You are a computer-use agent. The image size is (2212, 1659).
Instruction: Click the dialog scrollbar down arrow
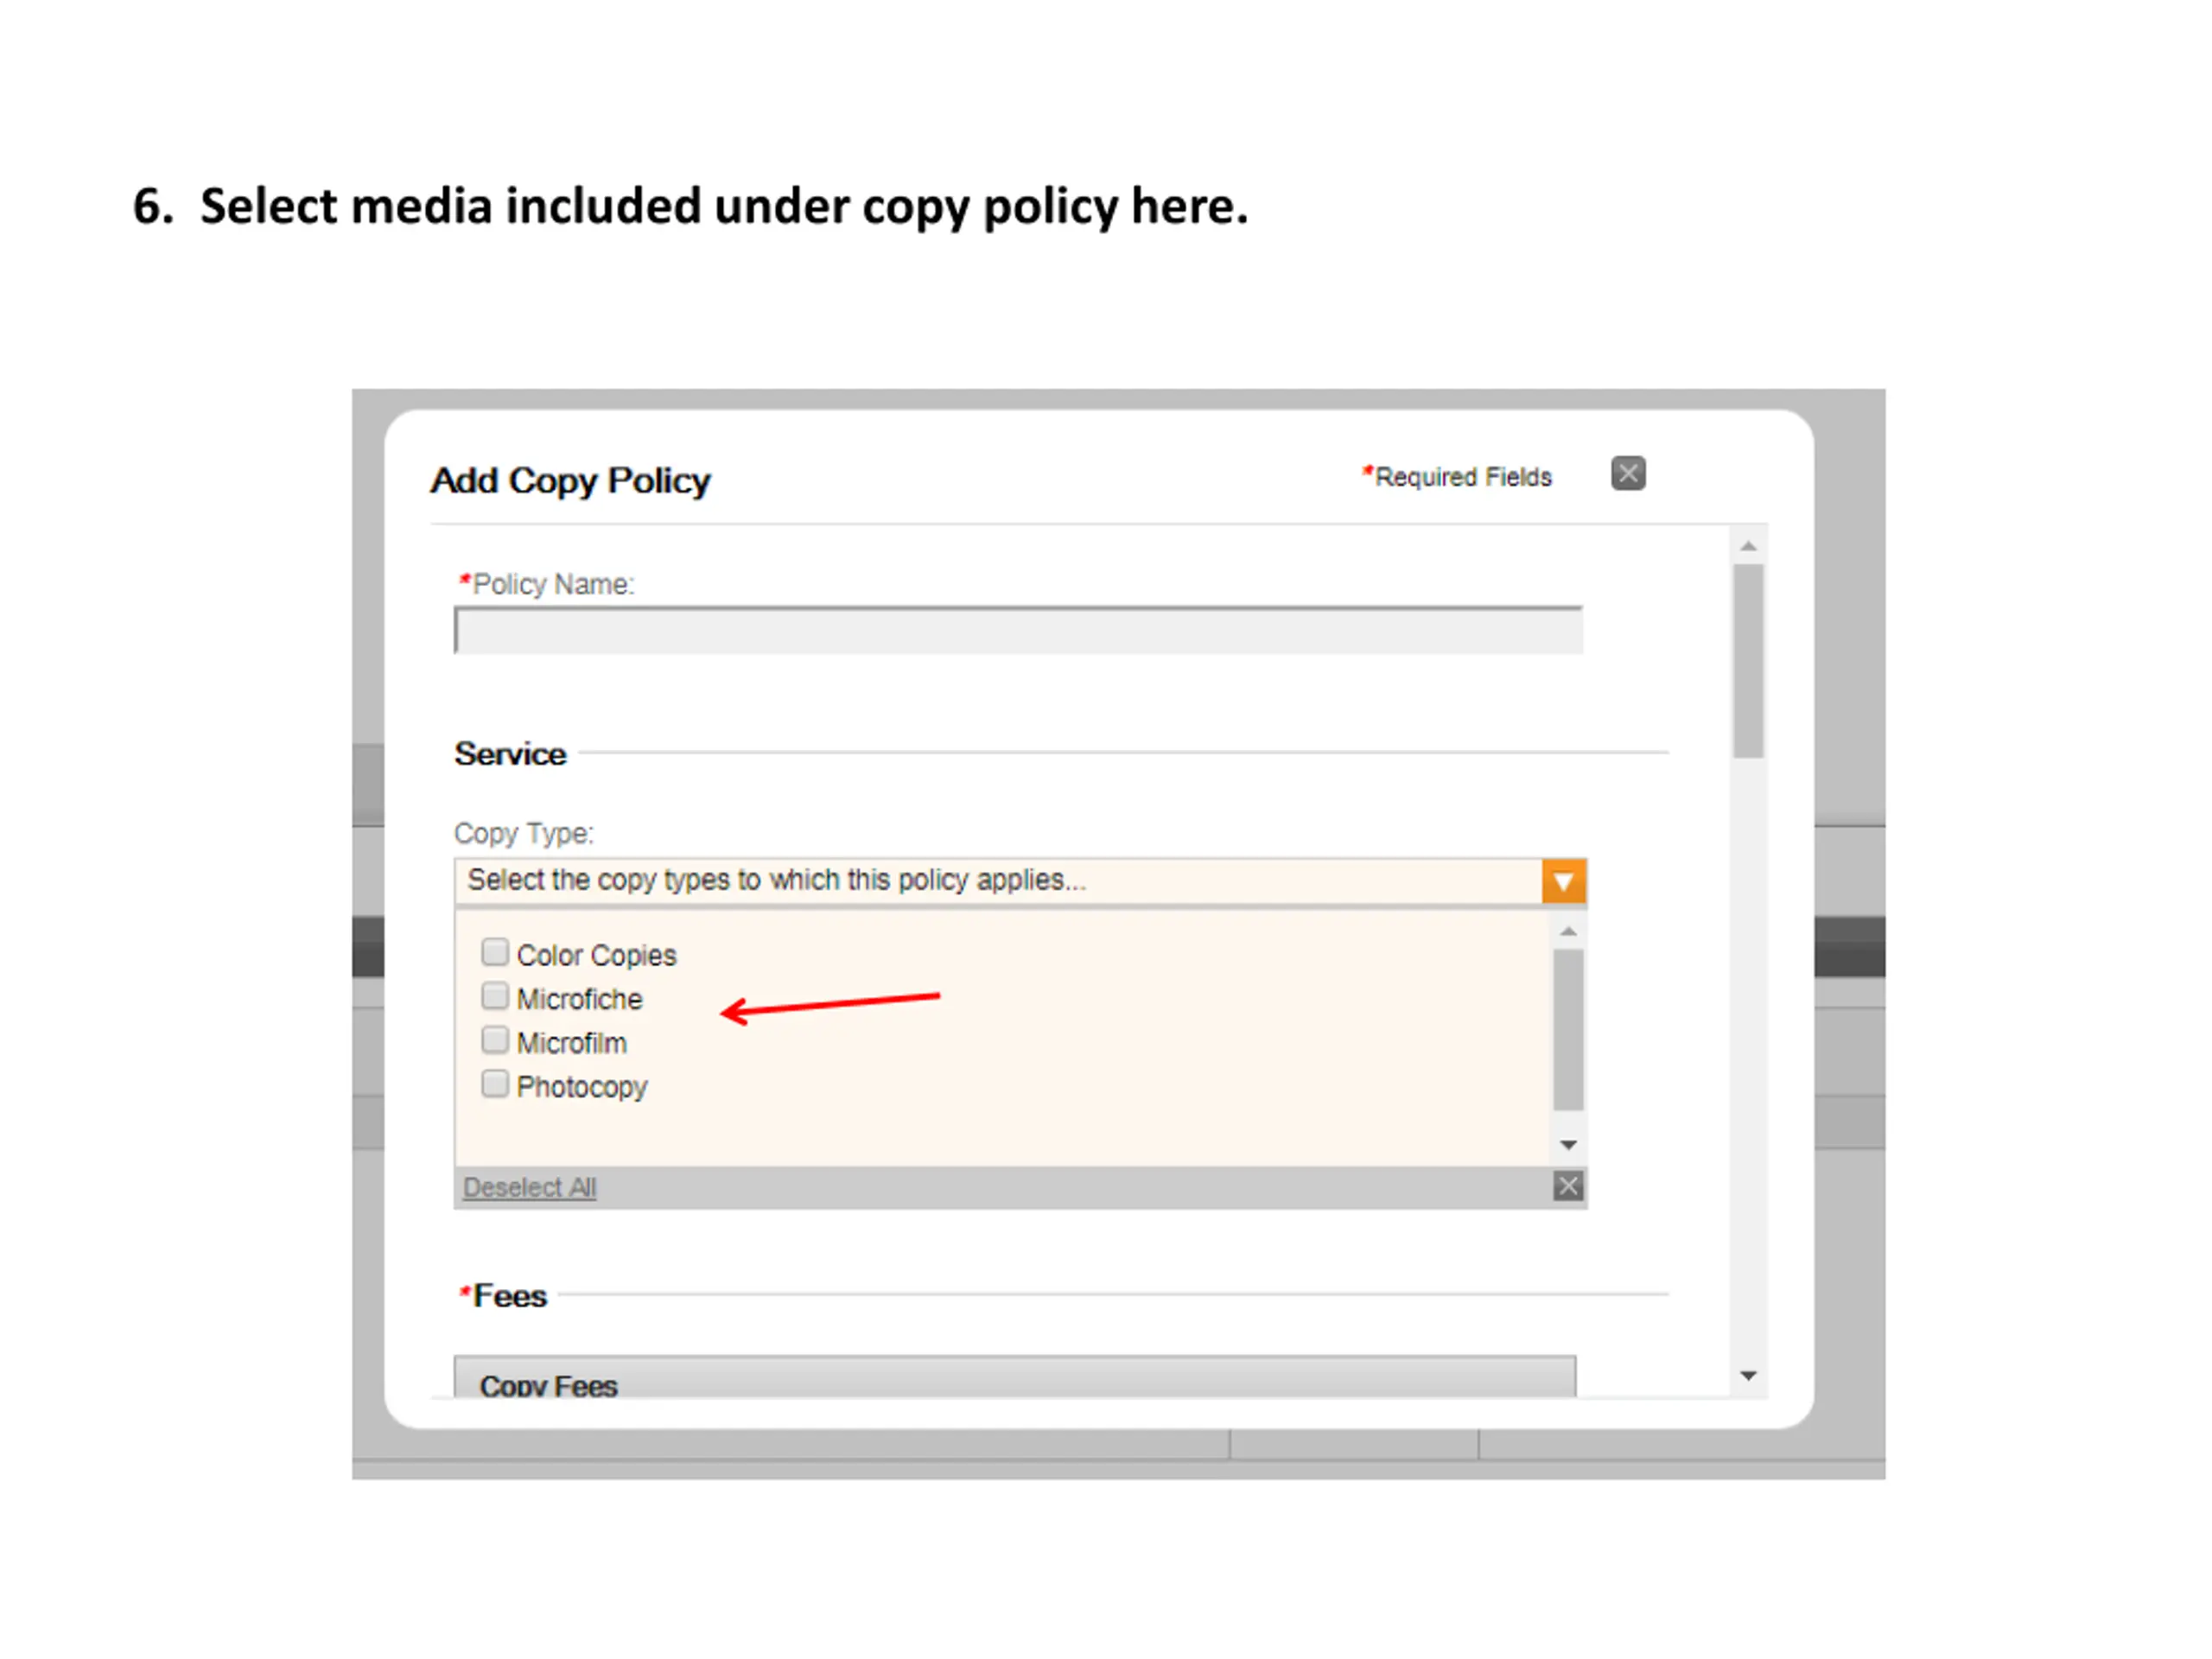click(x=1748, y=1377)
